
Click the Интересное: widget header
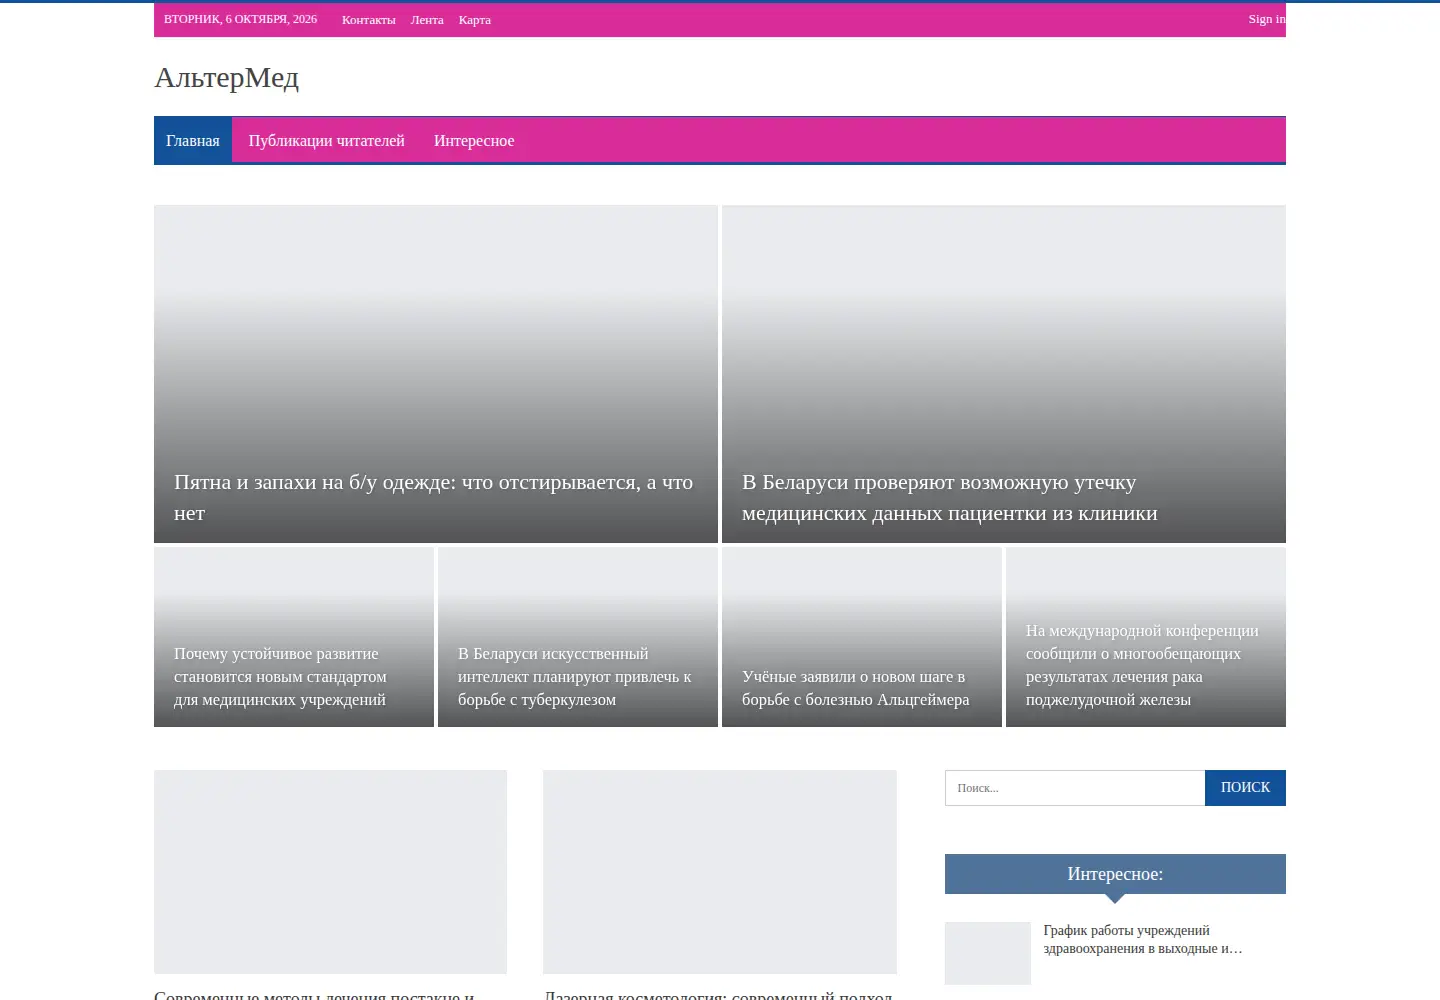click(x=1115, y=874)
